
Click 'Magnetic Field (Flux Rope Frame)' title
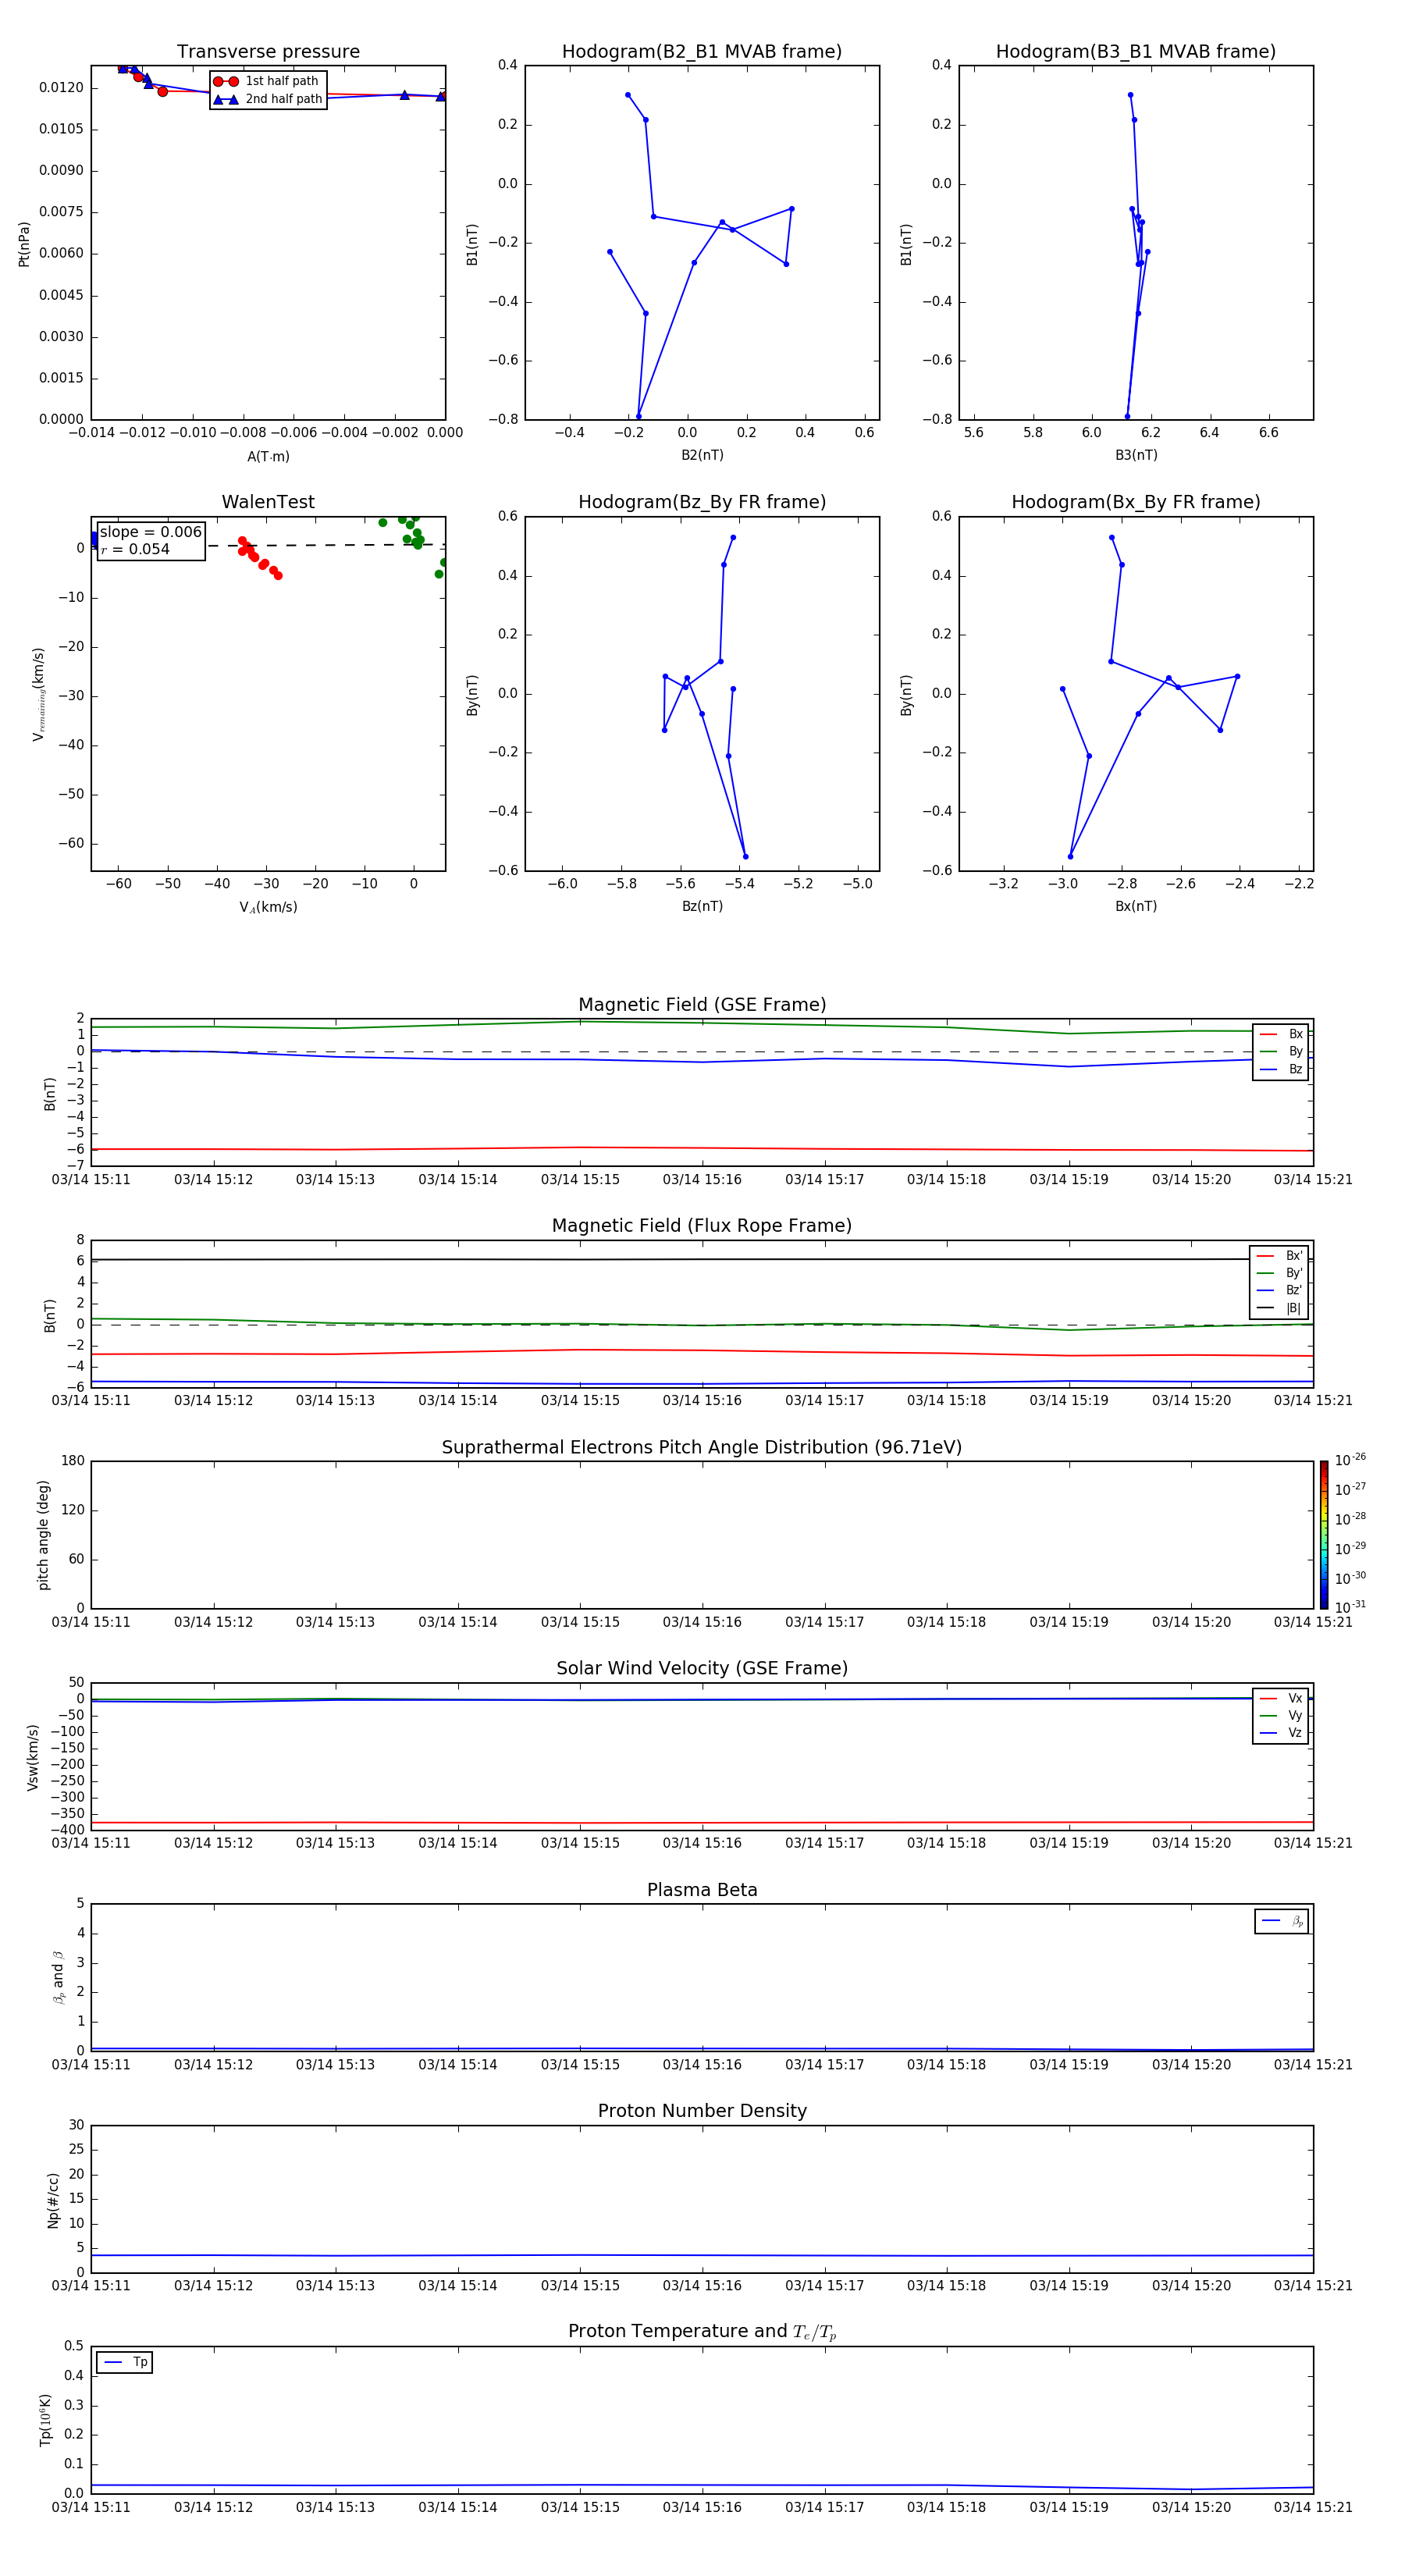click(x=702, y=1226)
